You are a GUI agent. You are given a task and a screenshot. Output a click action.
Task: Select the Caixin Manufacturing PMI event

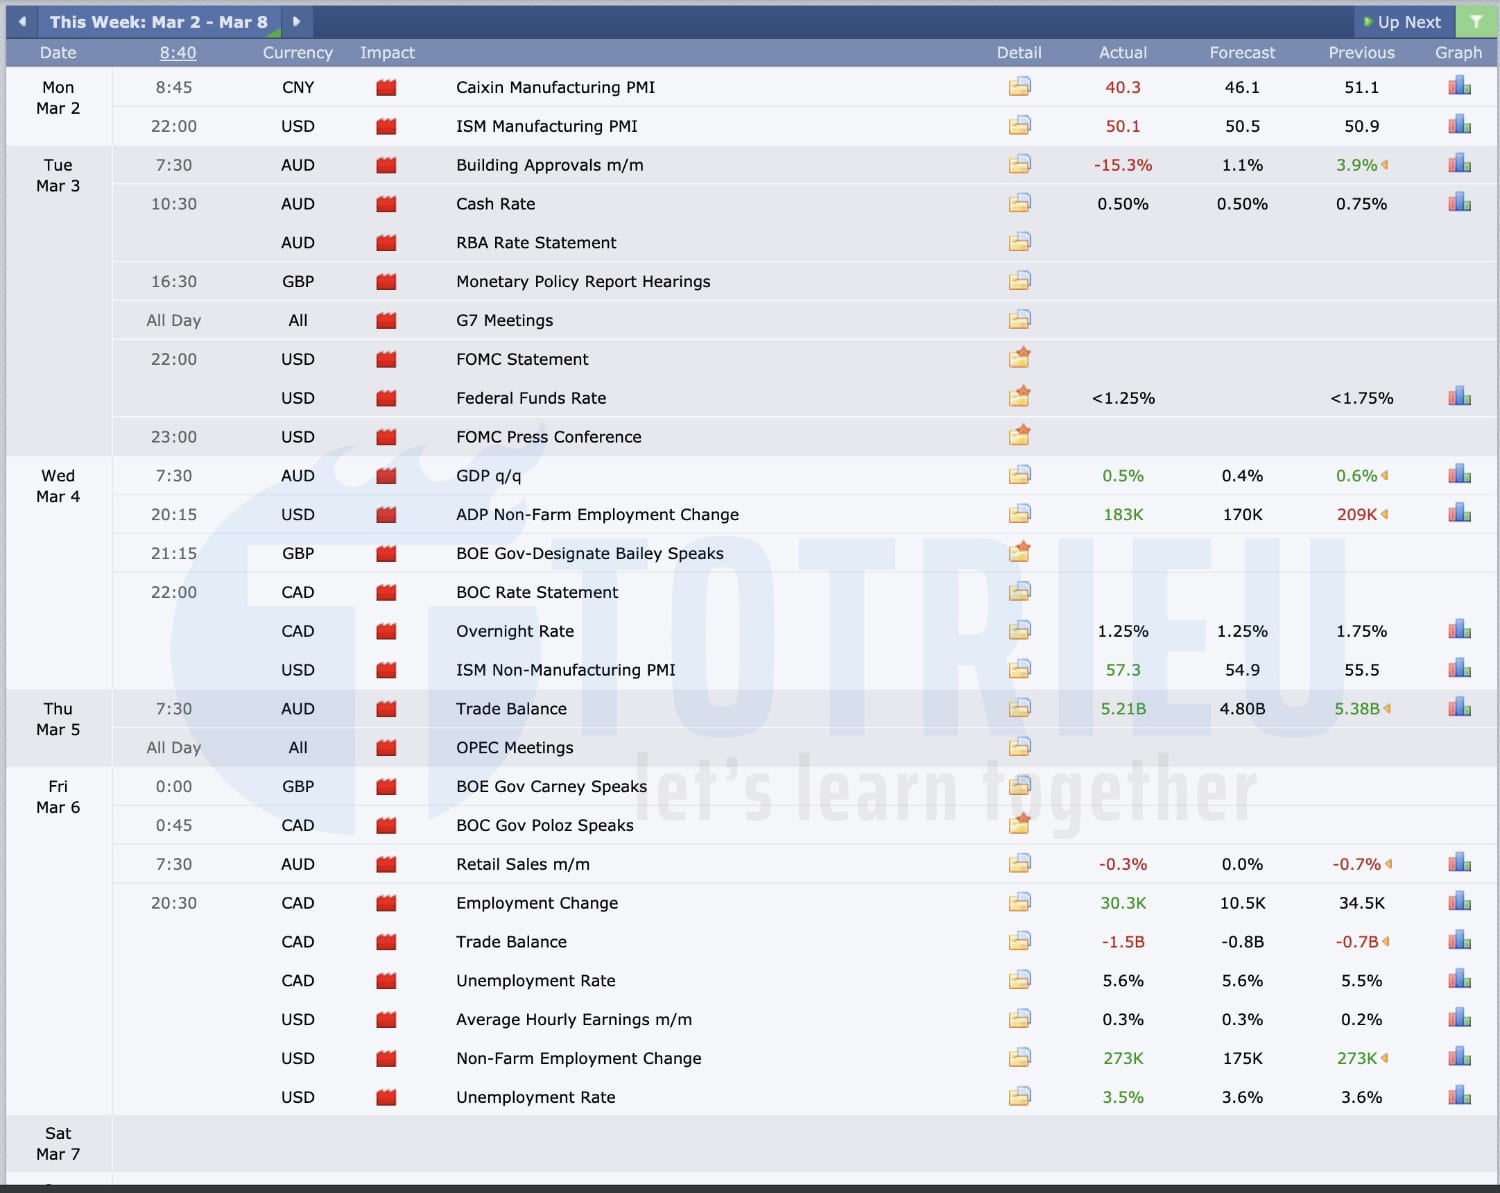coord(555,87)
